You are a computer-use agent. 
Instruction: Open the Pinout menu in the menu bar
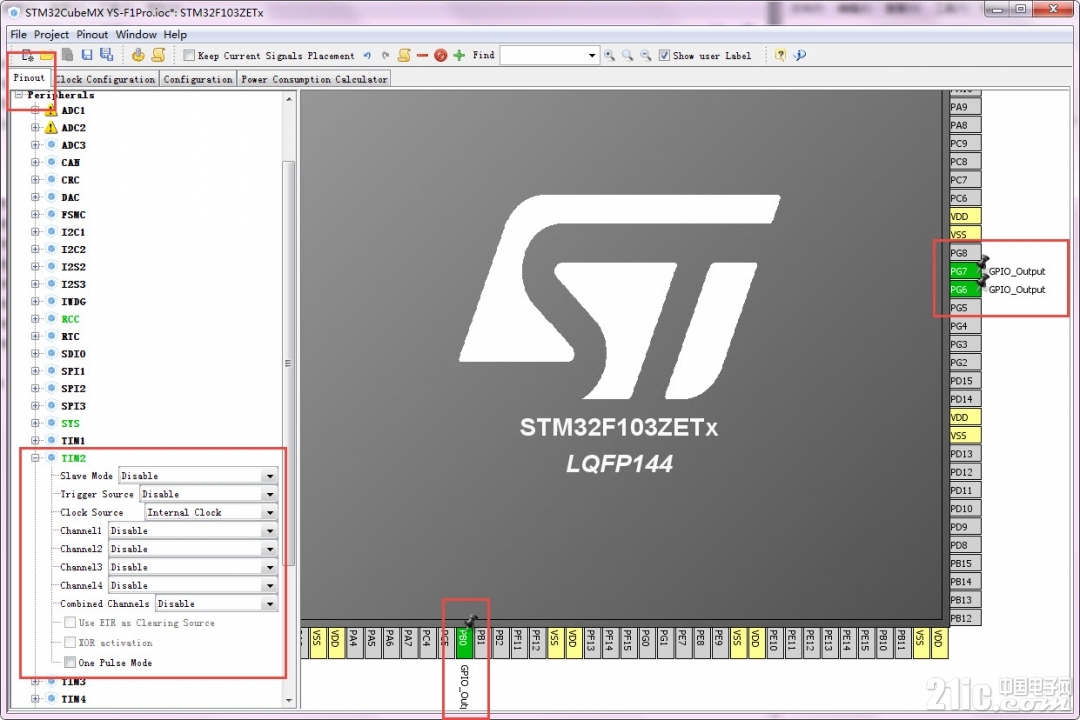pos(92,34)
